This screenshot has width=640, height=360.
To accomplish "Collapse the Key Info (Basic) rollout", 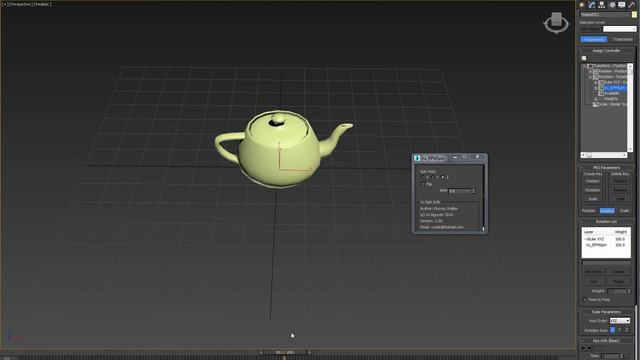I will pyautogui.click(x=582, y=340).
